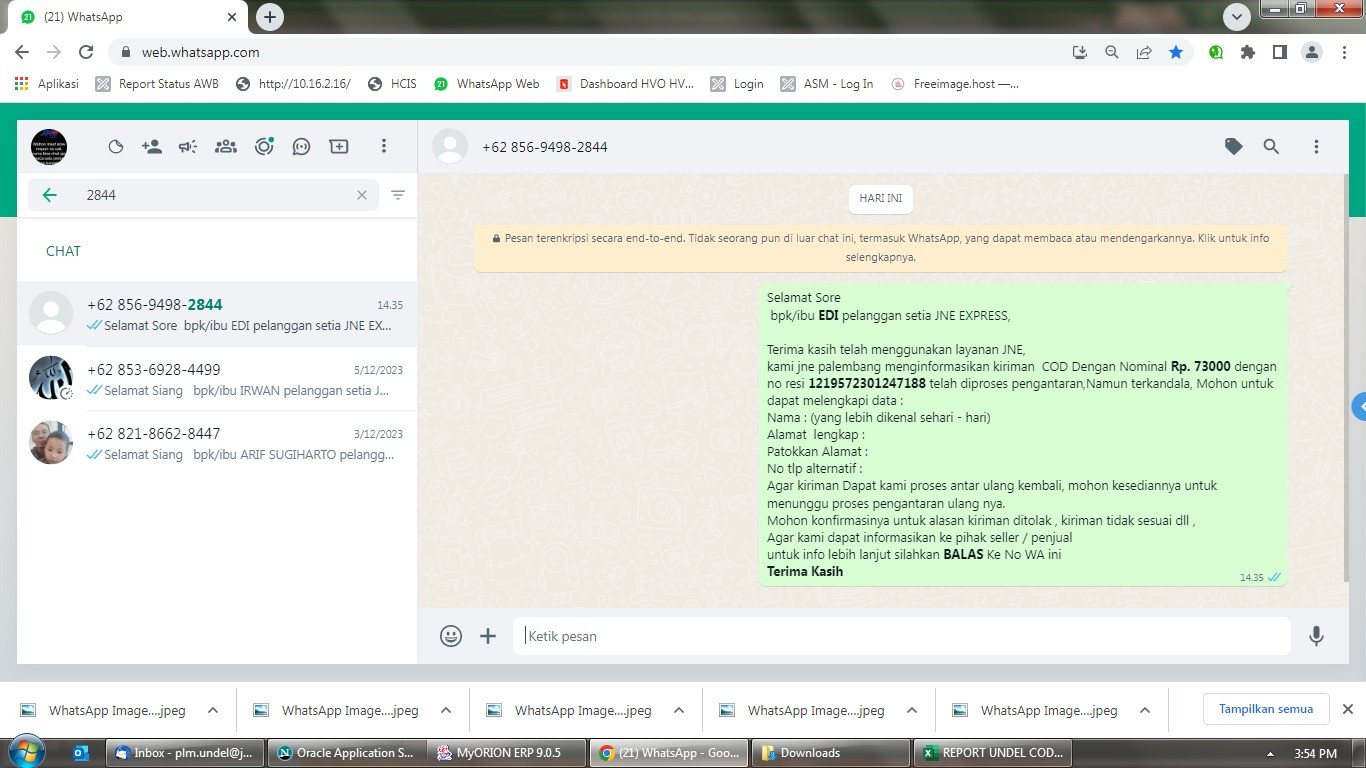Click the end-to-end encryption notice
Image resolution: width=1366 pixels, height=768 pixels.
(x=880, y=248)
